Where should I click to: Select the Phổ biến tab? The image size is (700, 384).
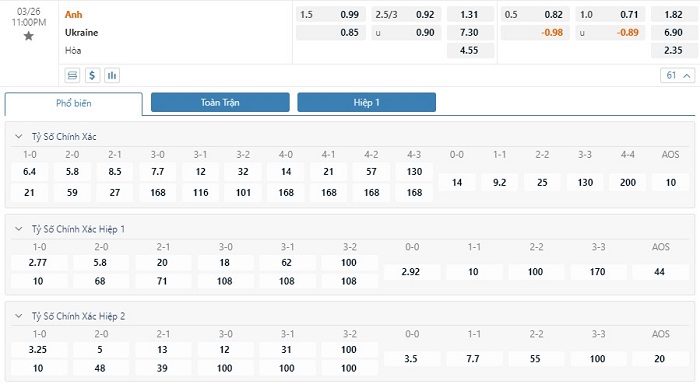point(74,104)
